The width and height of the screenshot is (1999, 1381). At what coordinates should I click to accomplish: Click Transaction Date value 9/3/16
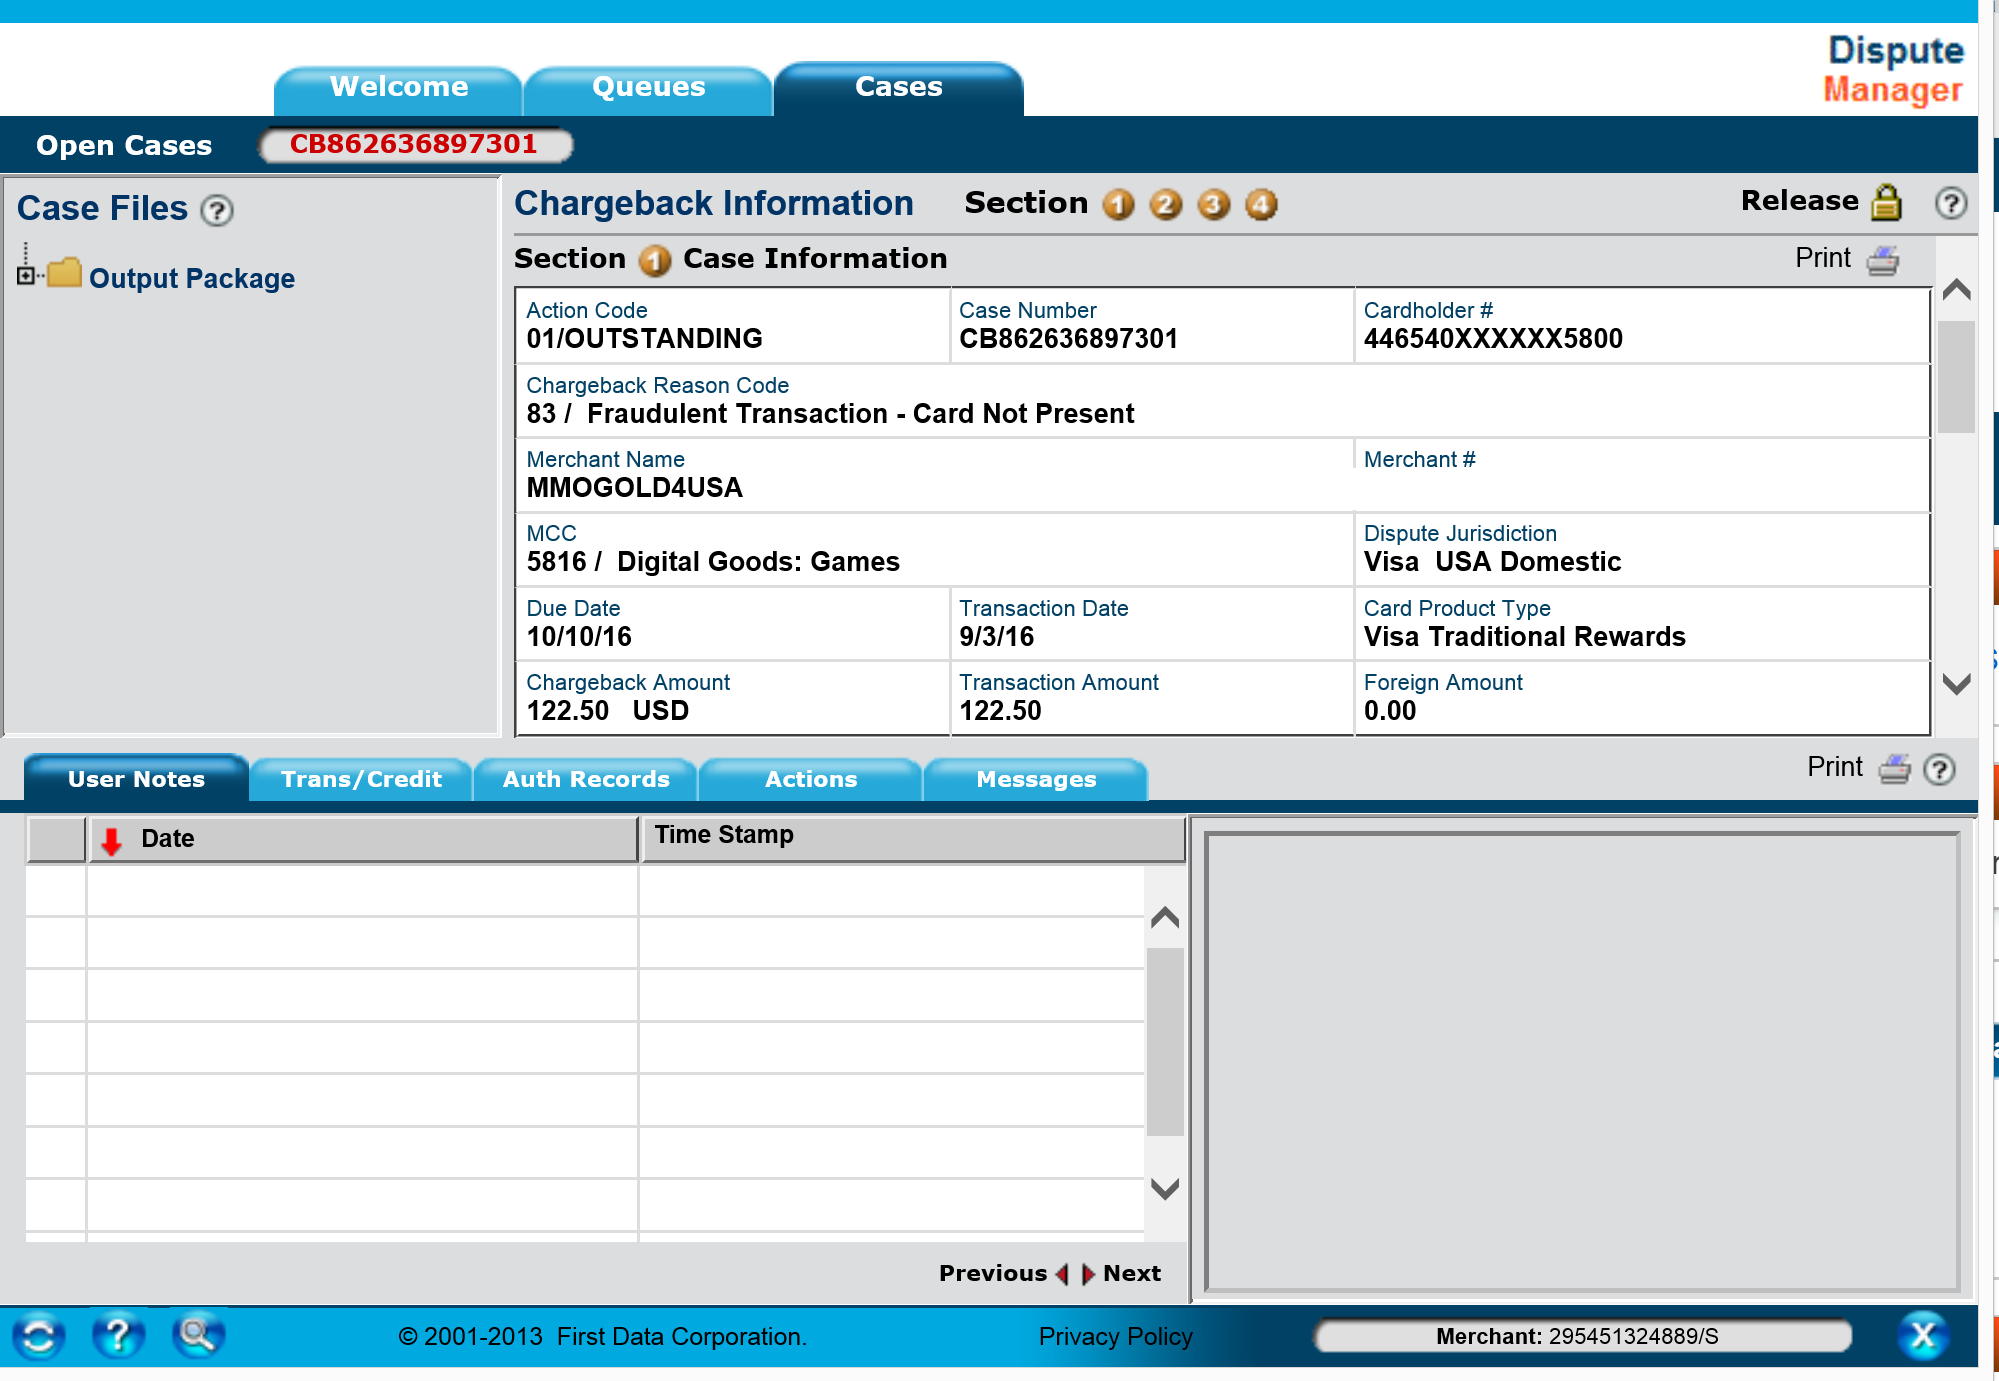(x=997, y=637)
